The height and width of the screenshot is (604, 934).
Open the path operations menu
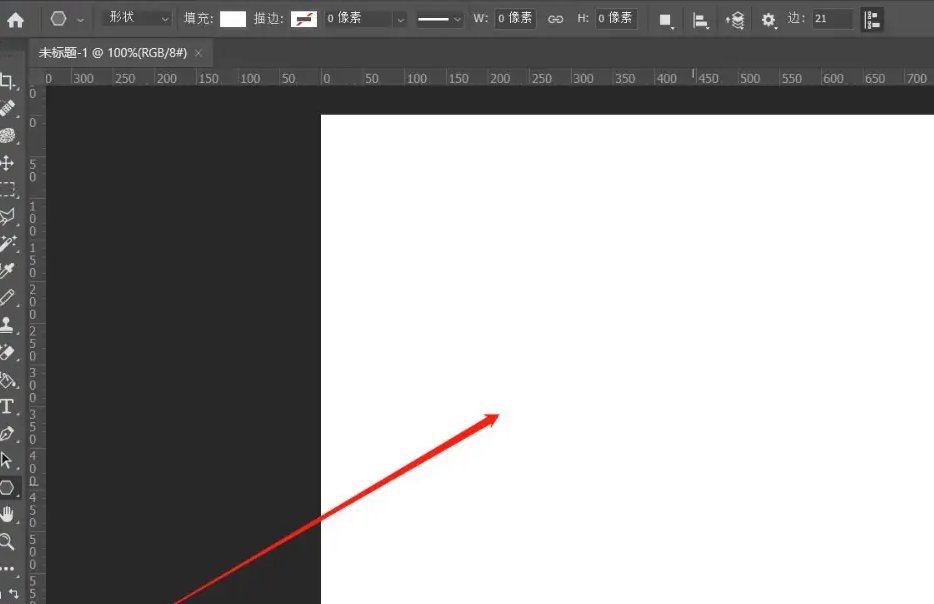pyautogui.click(x=665, y=19)
